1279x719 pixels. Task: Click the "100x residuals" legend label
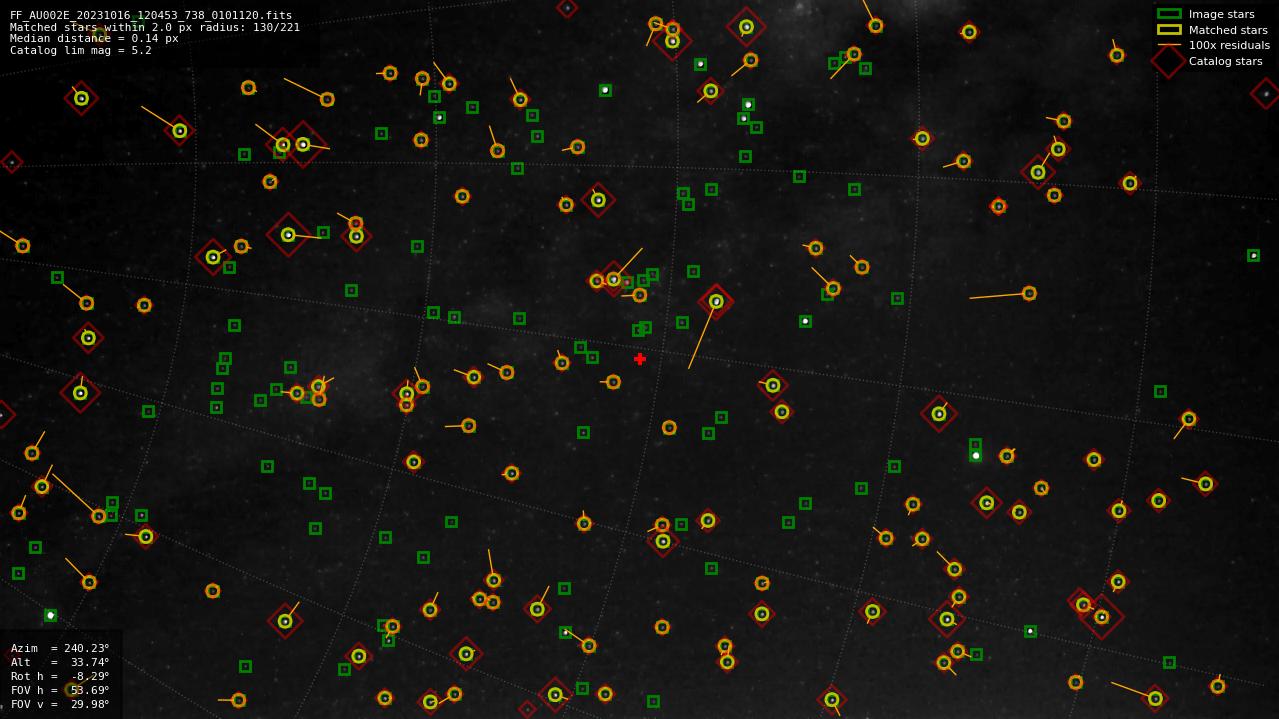tap(1229, 45)
